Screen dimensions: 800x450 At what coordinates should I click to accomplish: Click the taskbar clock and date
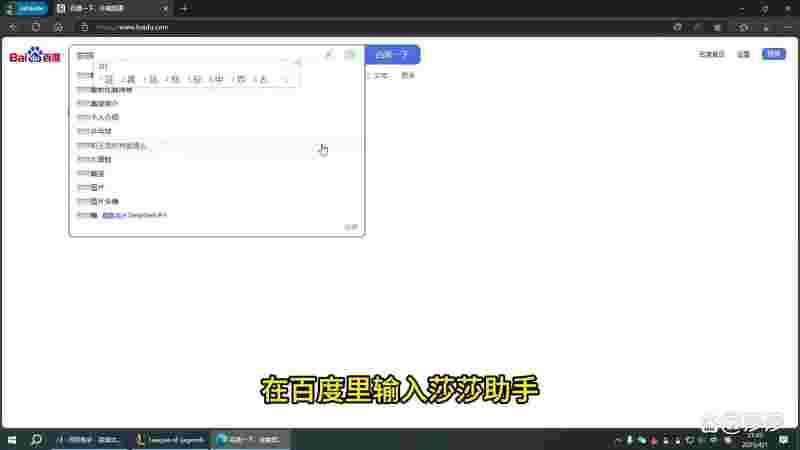pyautogui.click(x=754, y=440)
